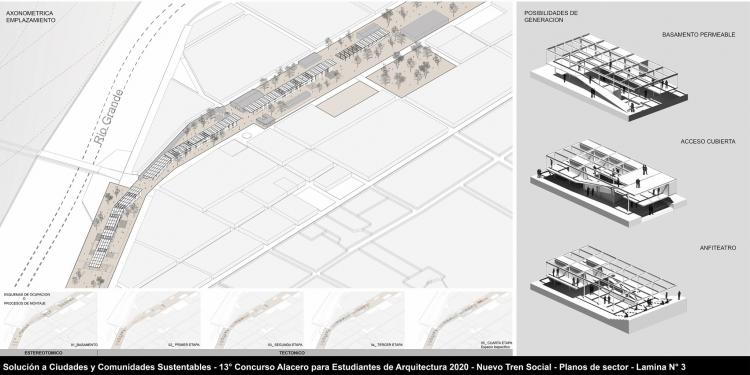Select the 03_Segunda Etapa diagram thumbnail
The height and width of the screenshot is (375, 750).
coord(254,320)
